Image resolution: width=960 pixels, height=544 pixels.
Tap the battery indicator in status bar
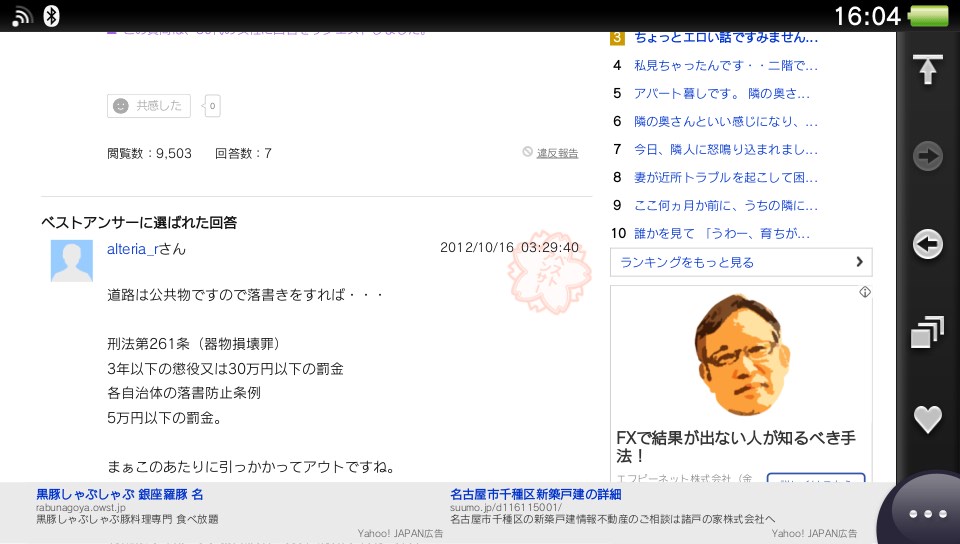point(929,16)
